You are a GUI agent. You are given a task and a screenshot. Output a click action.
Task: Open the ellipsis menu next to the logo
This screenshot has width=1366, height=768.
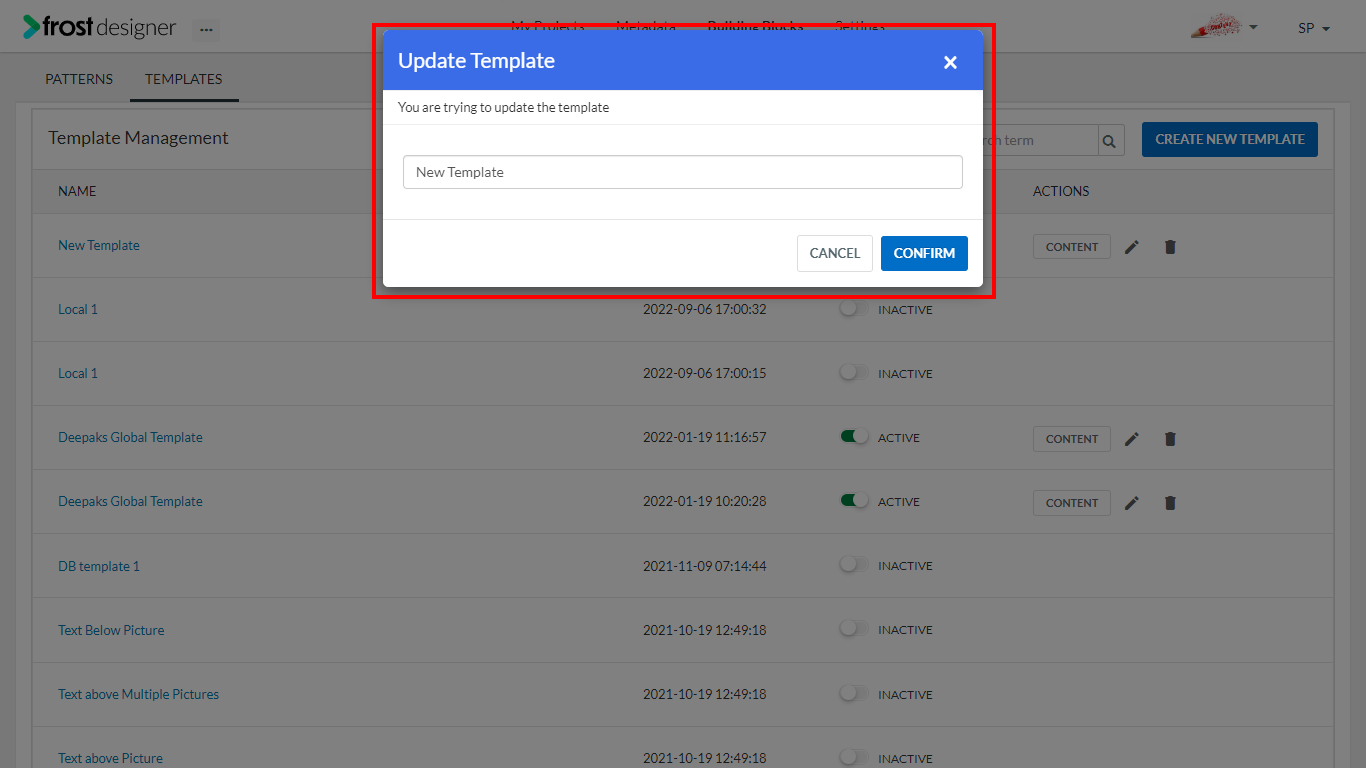tap(206, 30)
